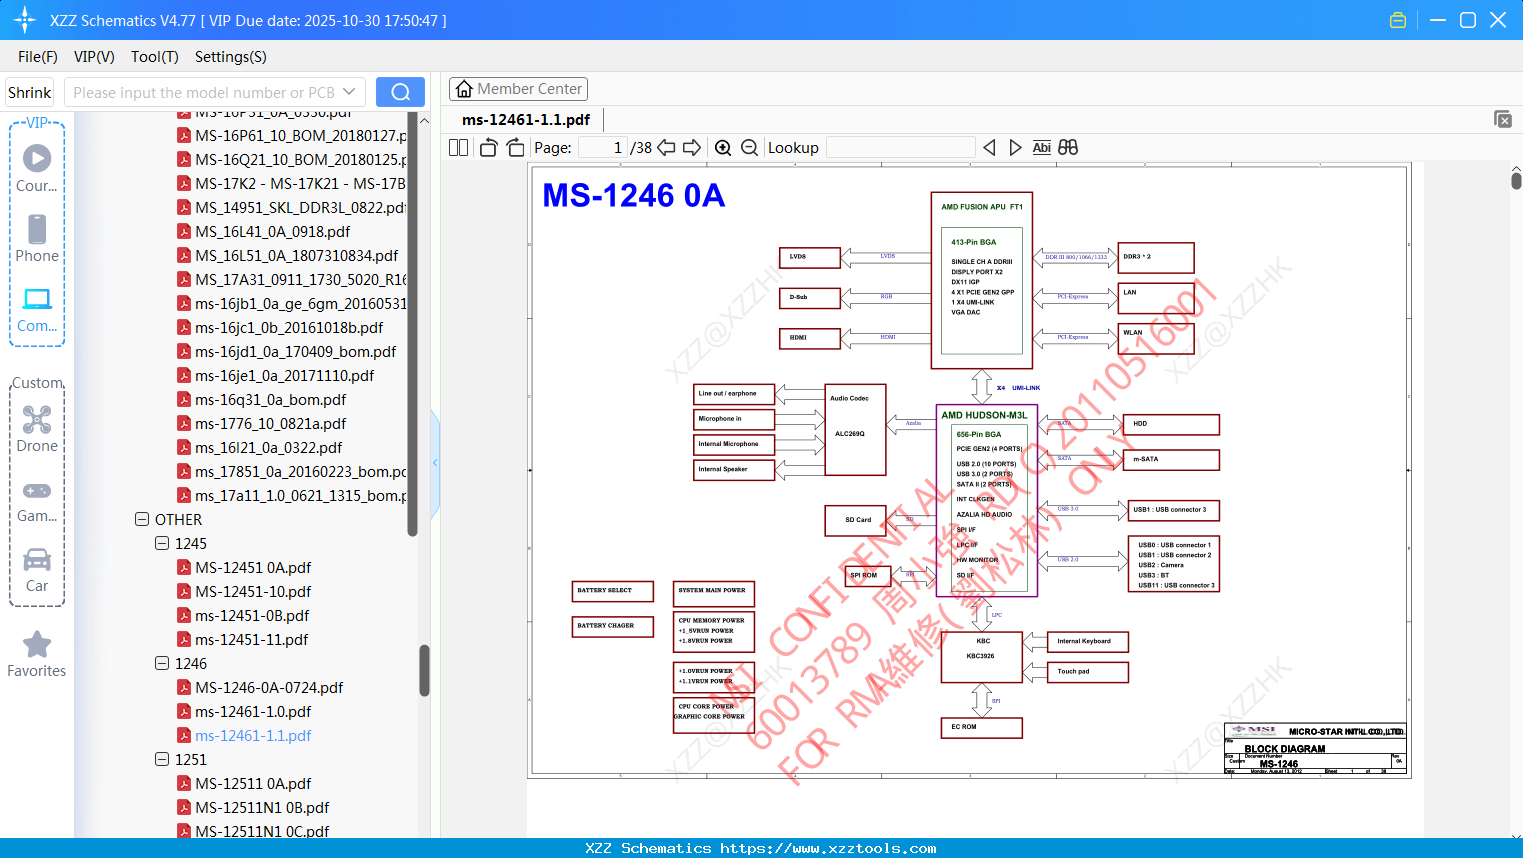Select the Phone category icon
This screenshot has width=1523, height=858.
[x=37, y=238]
